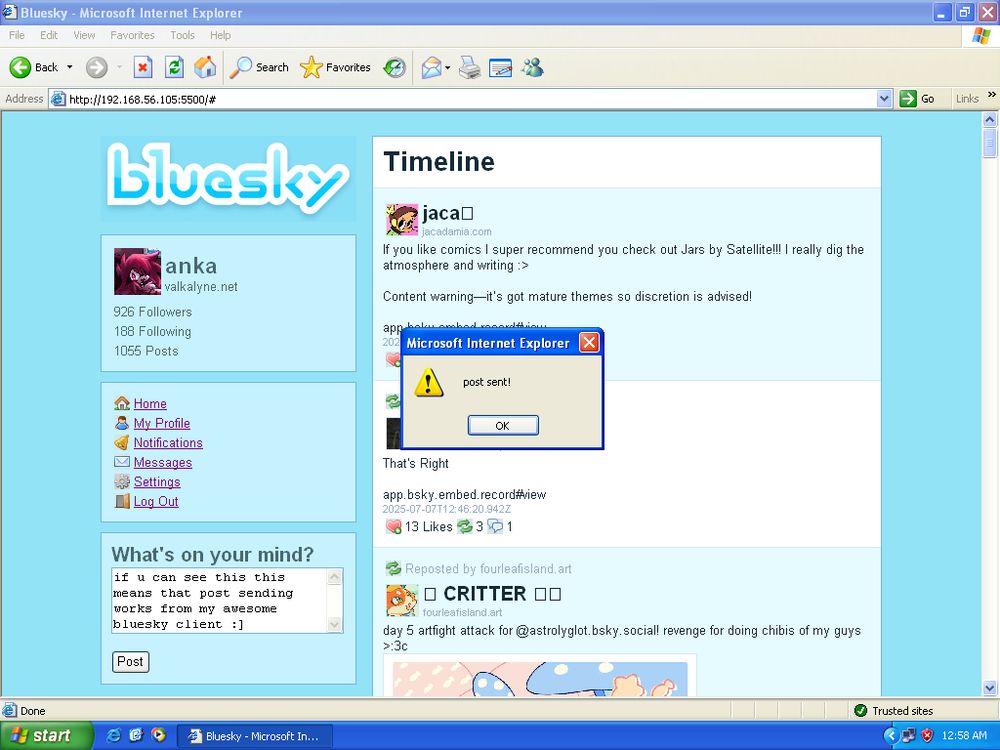Image resolution: width=1000 pixels, height=750 pixels.
Task: Open the File menu
Action: coord(17,35)
